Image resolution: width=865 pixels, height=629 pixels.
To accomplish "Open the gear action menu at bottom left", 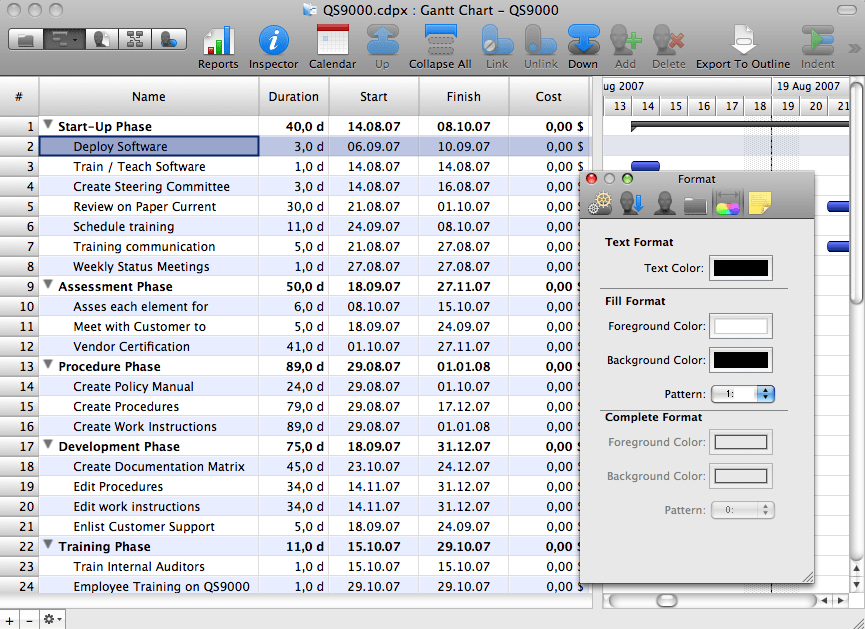I will pyautogui.click(x=51, y=620).
